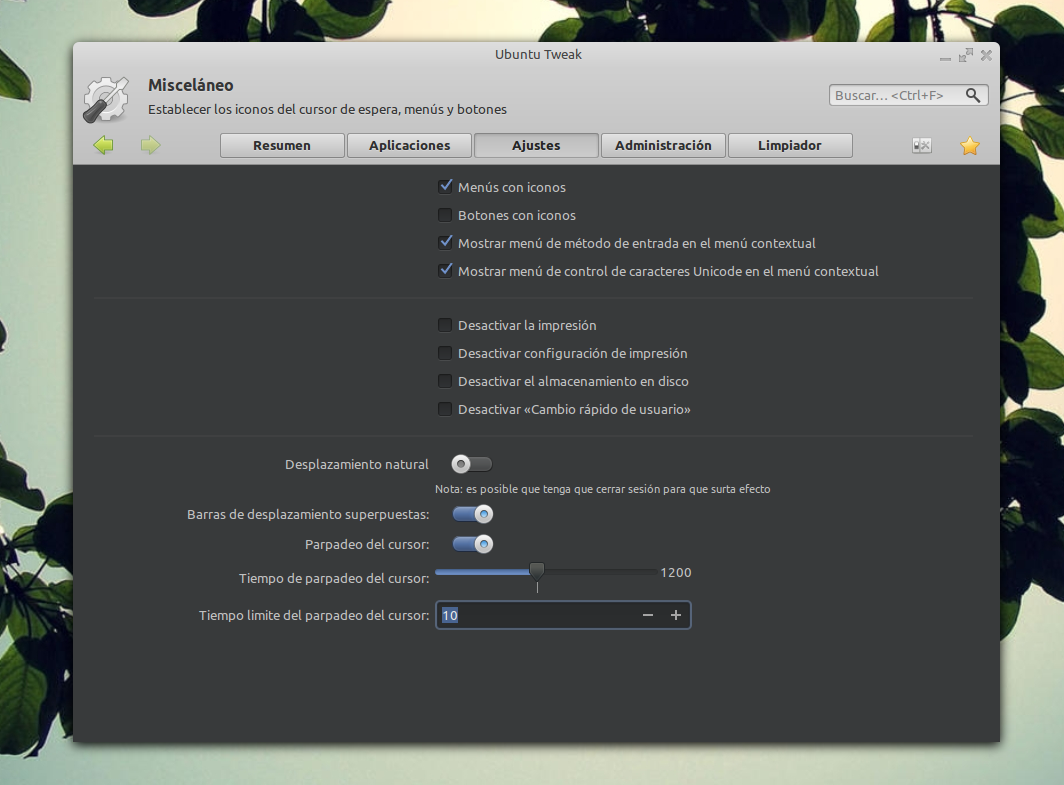
Task: Decrease cursor blink timeout with minus button
Action: coord(648,615)
